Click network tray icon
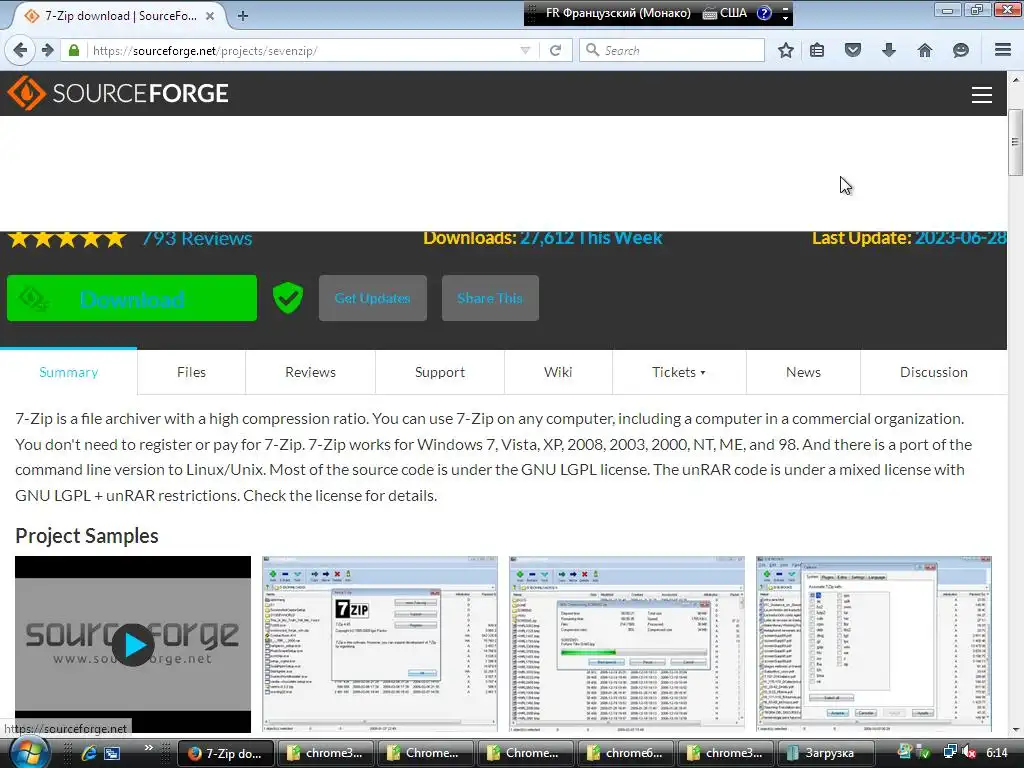 click(950, 752)
